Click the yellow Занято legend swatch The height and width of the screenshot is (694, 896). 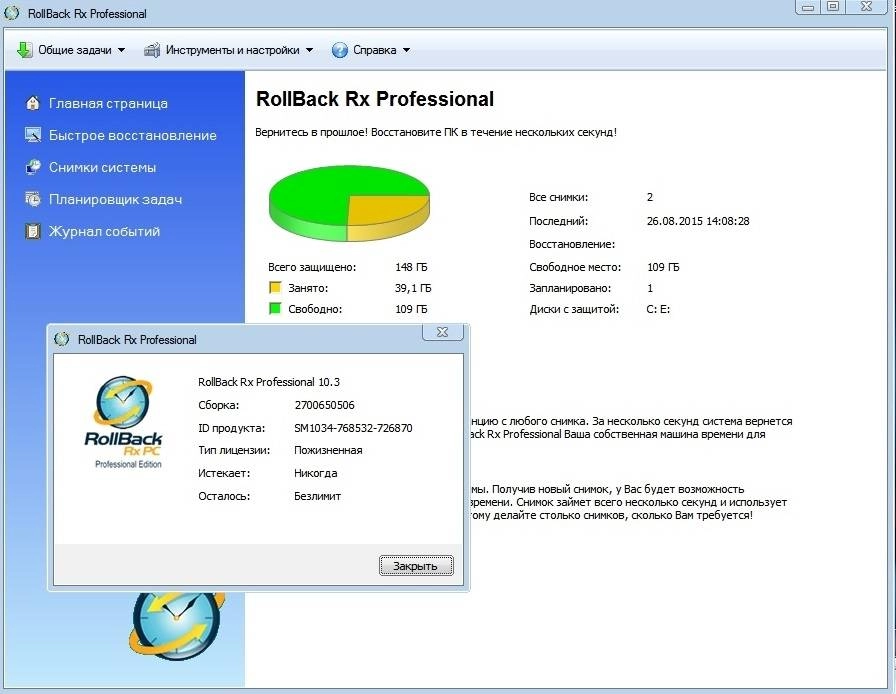point(275,288)
